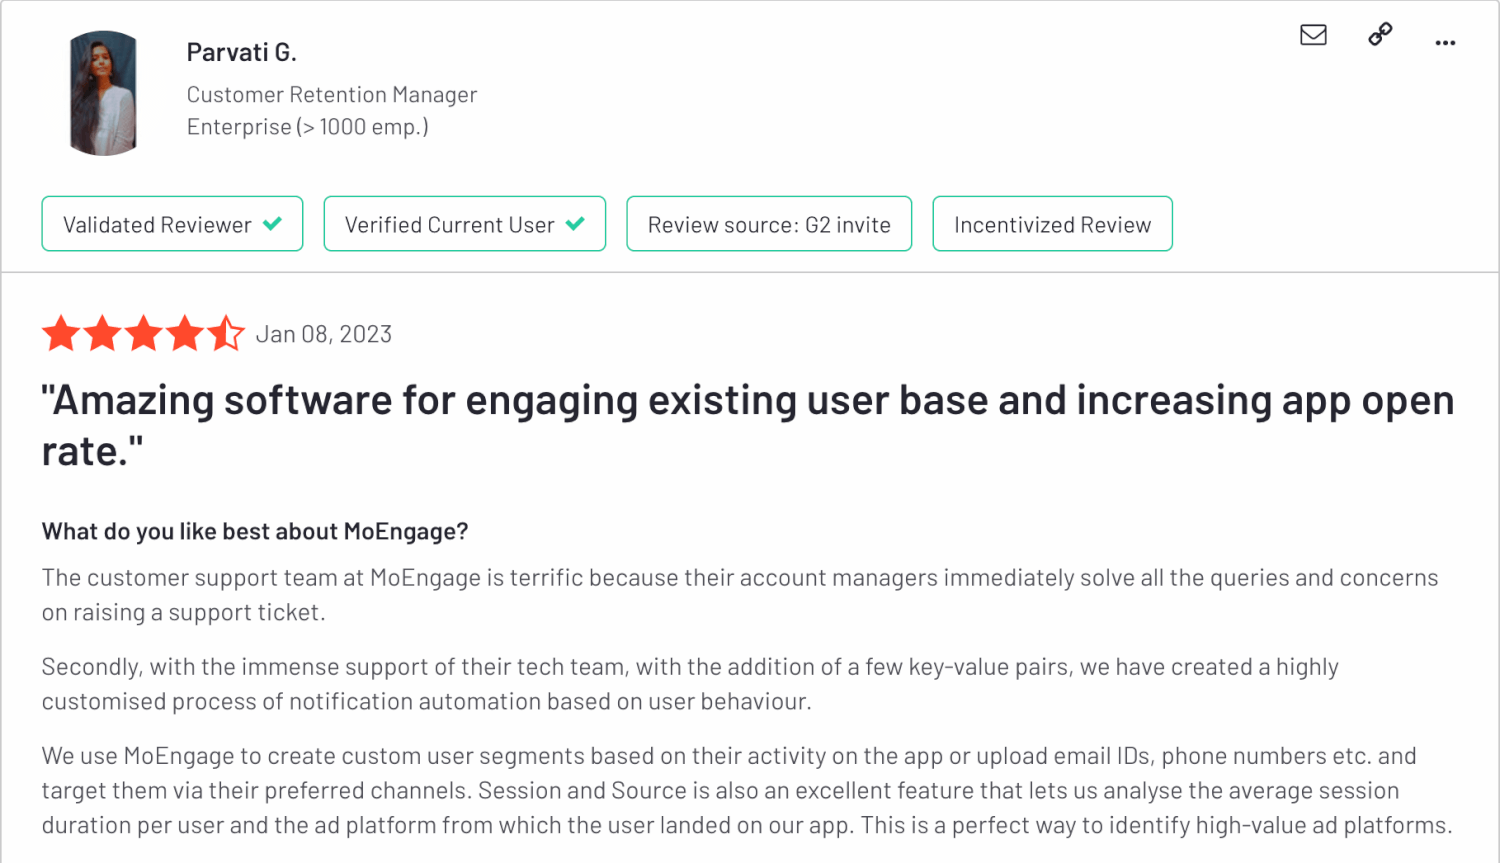Screen dimensions: 1500x863
Task: Click the reviewer name Parvati G.
Action: [242, 52]
